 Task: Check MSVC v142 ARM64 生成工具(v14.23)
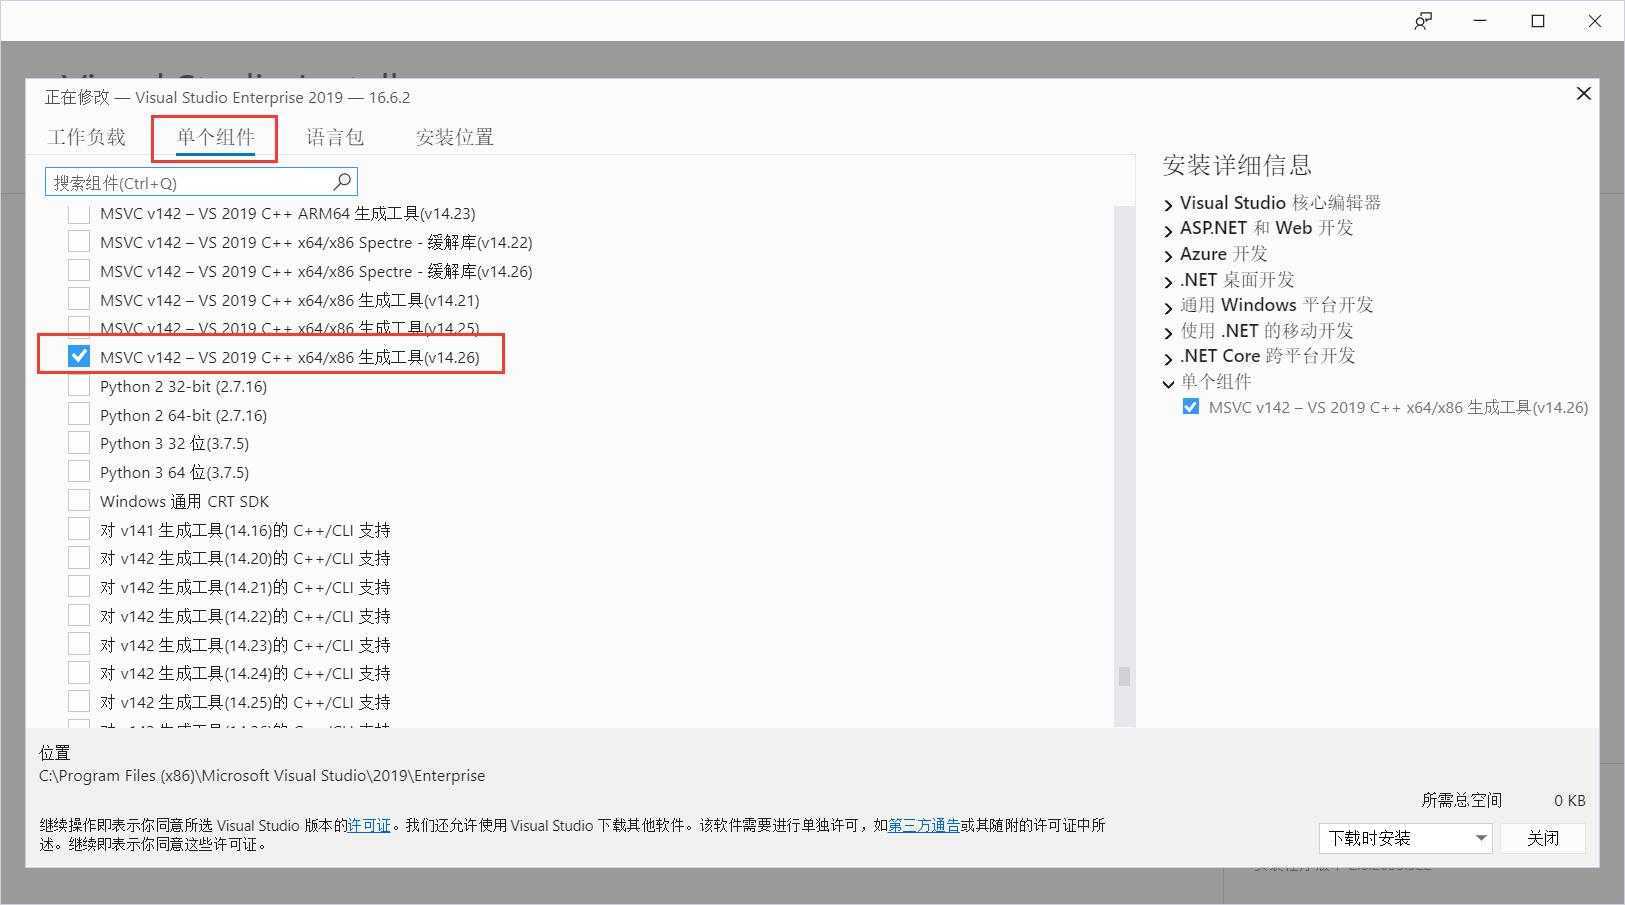pyautogui.click(x=79, y=213)
